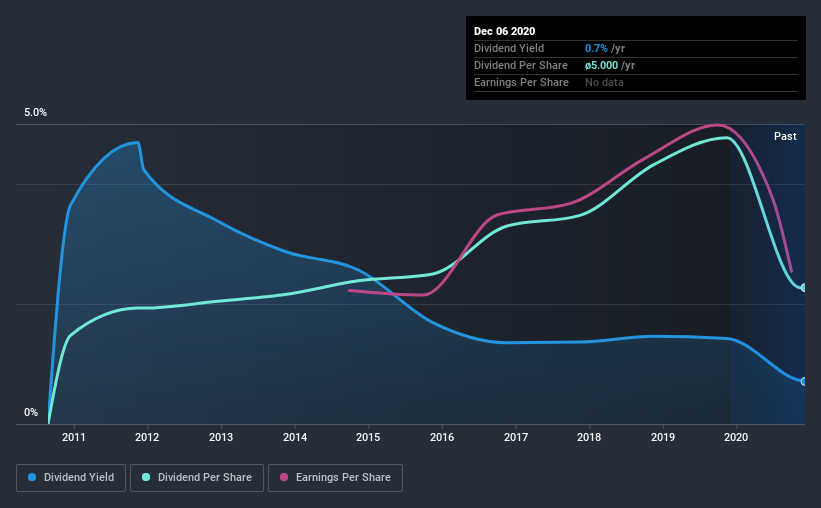Click the Dec 06 2020 tooltip date
821x508 pixels.
tap(504, 31)
